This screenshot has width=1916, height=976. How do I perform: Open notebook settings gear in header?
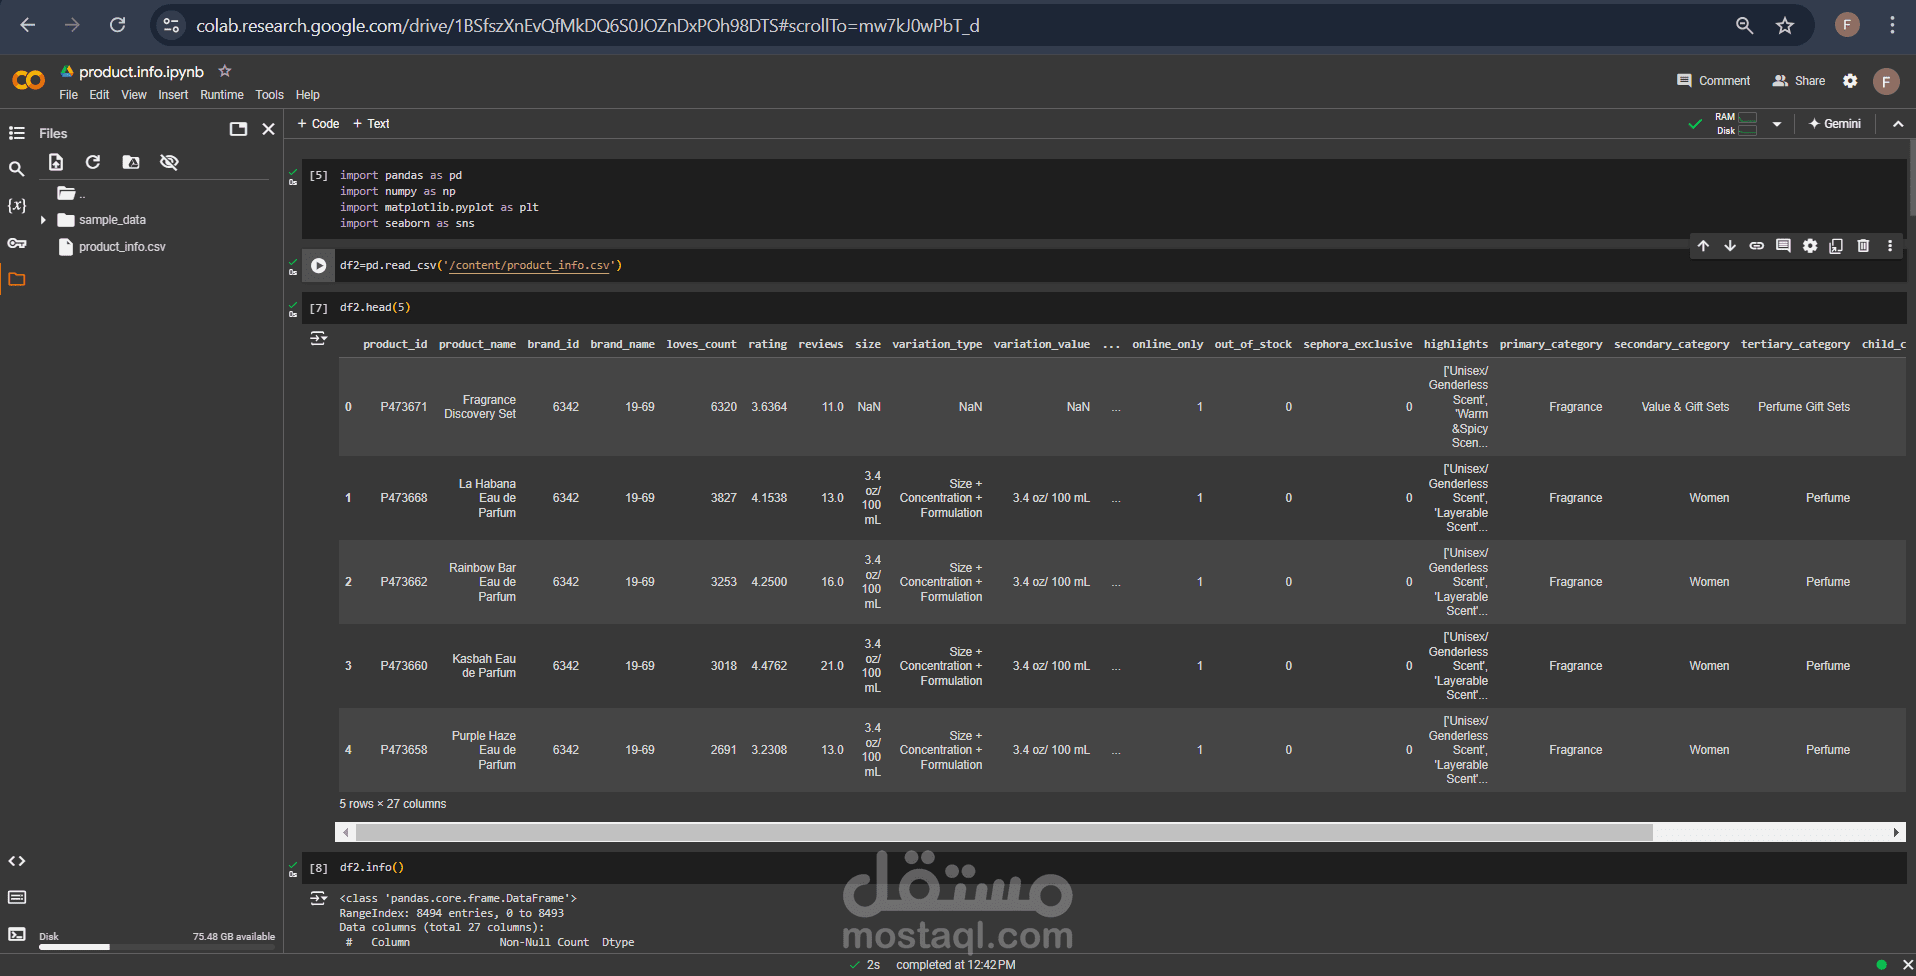(1850, 81)
